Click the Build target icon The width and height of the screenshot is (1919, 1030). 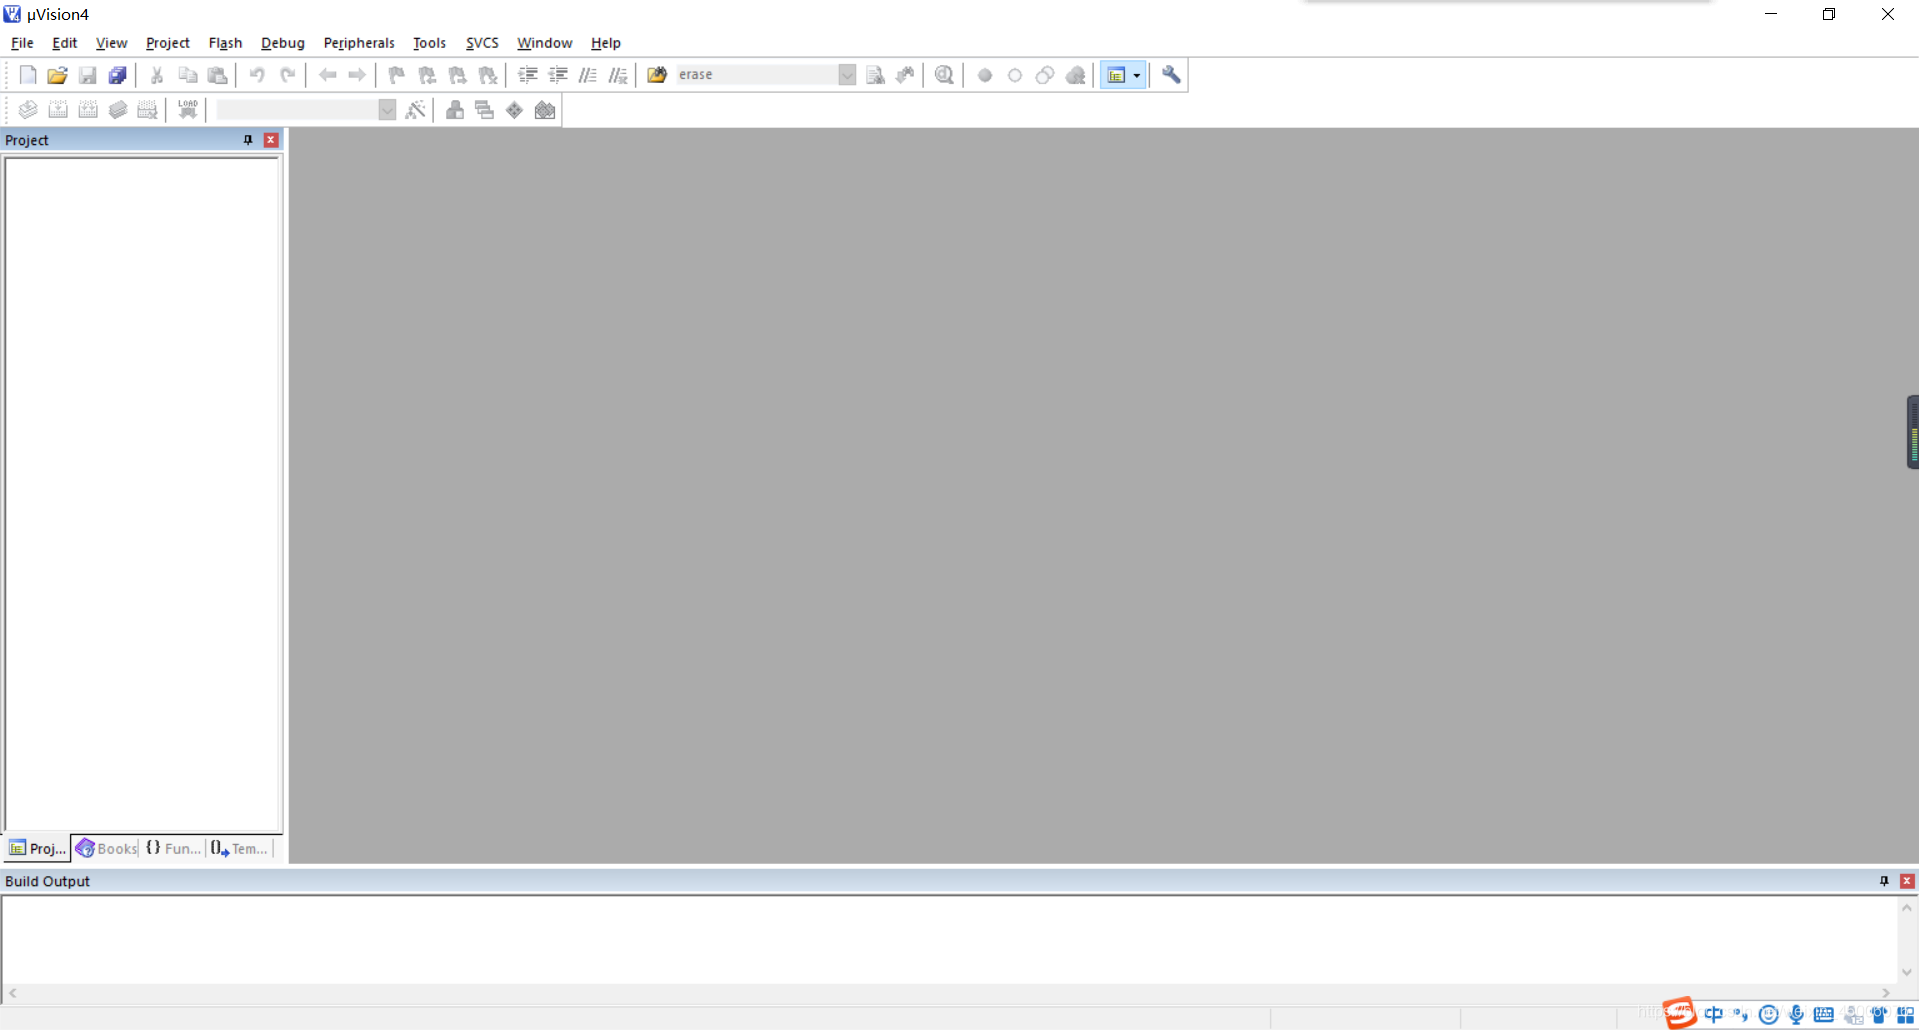pyautogui.click(x=58, y=110)
